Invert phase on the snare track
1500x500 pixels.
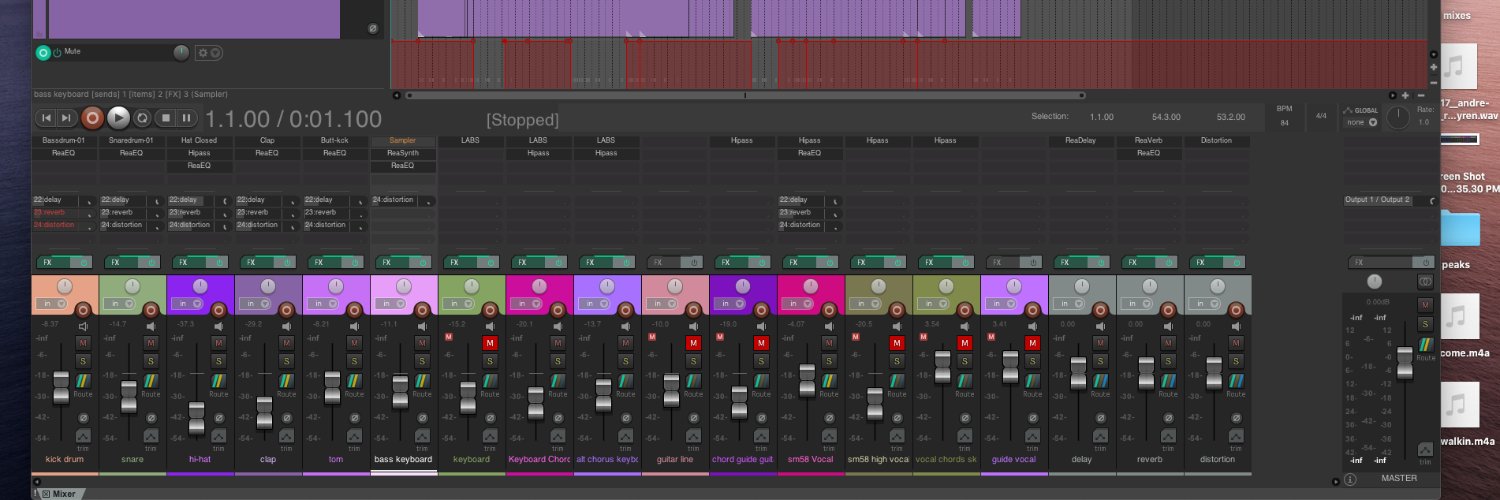(x=152, y=417)
